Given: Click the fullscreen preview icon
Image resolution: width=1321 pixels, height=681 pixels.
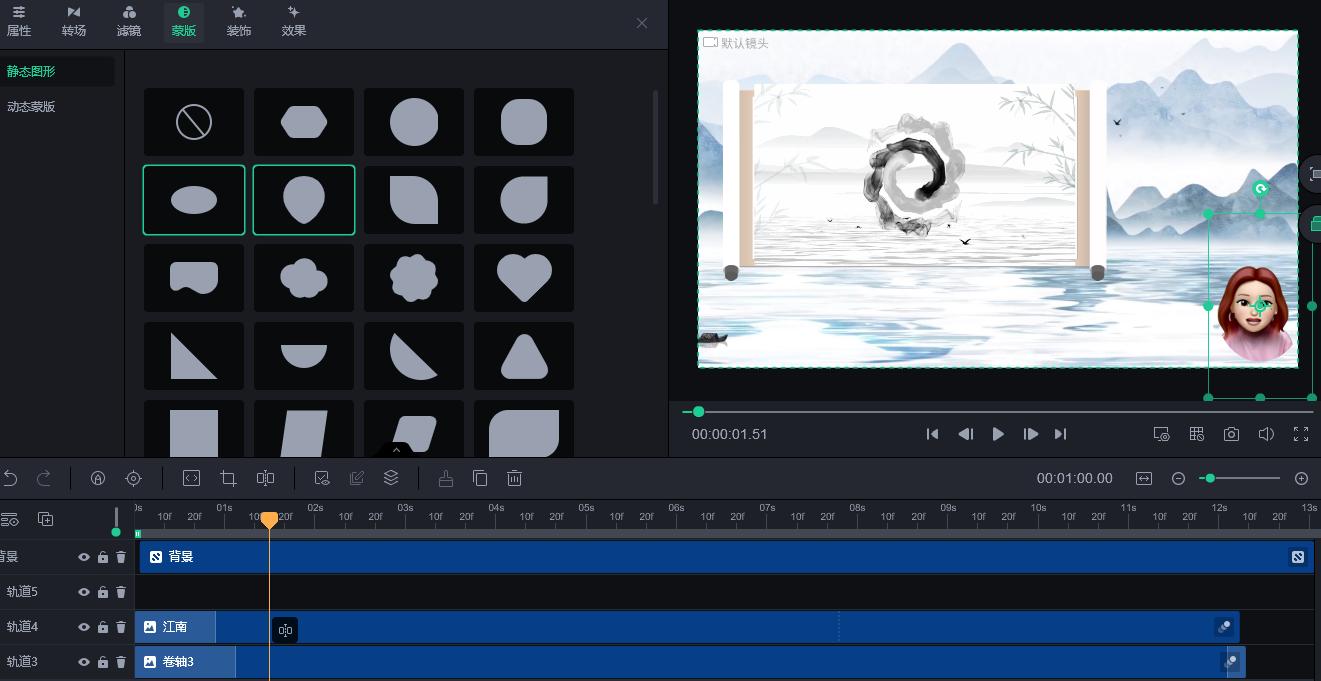Looking at the screenshot, I should point(1301,434).
